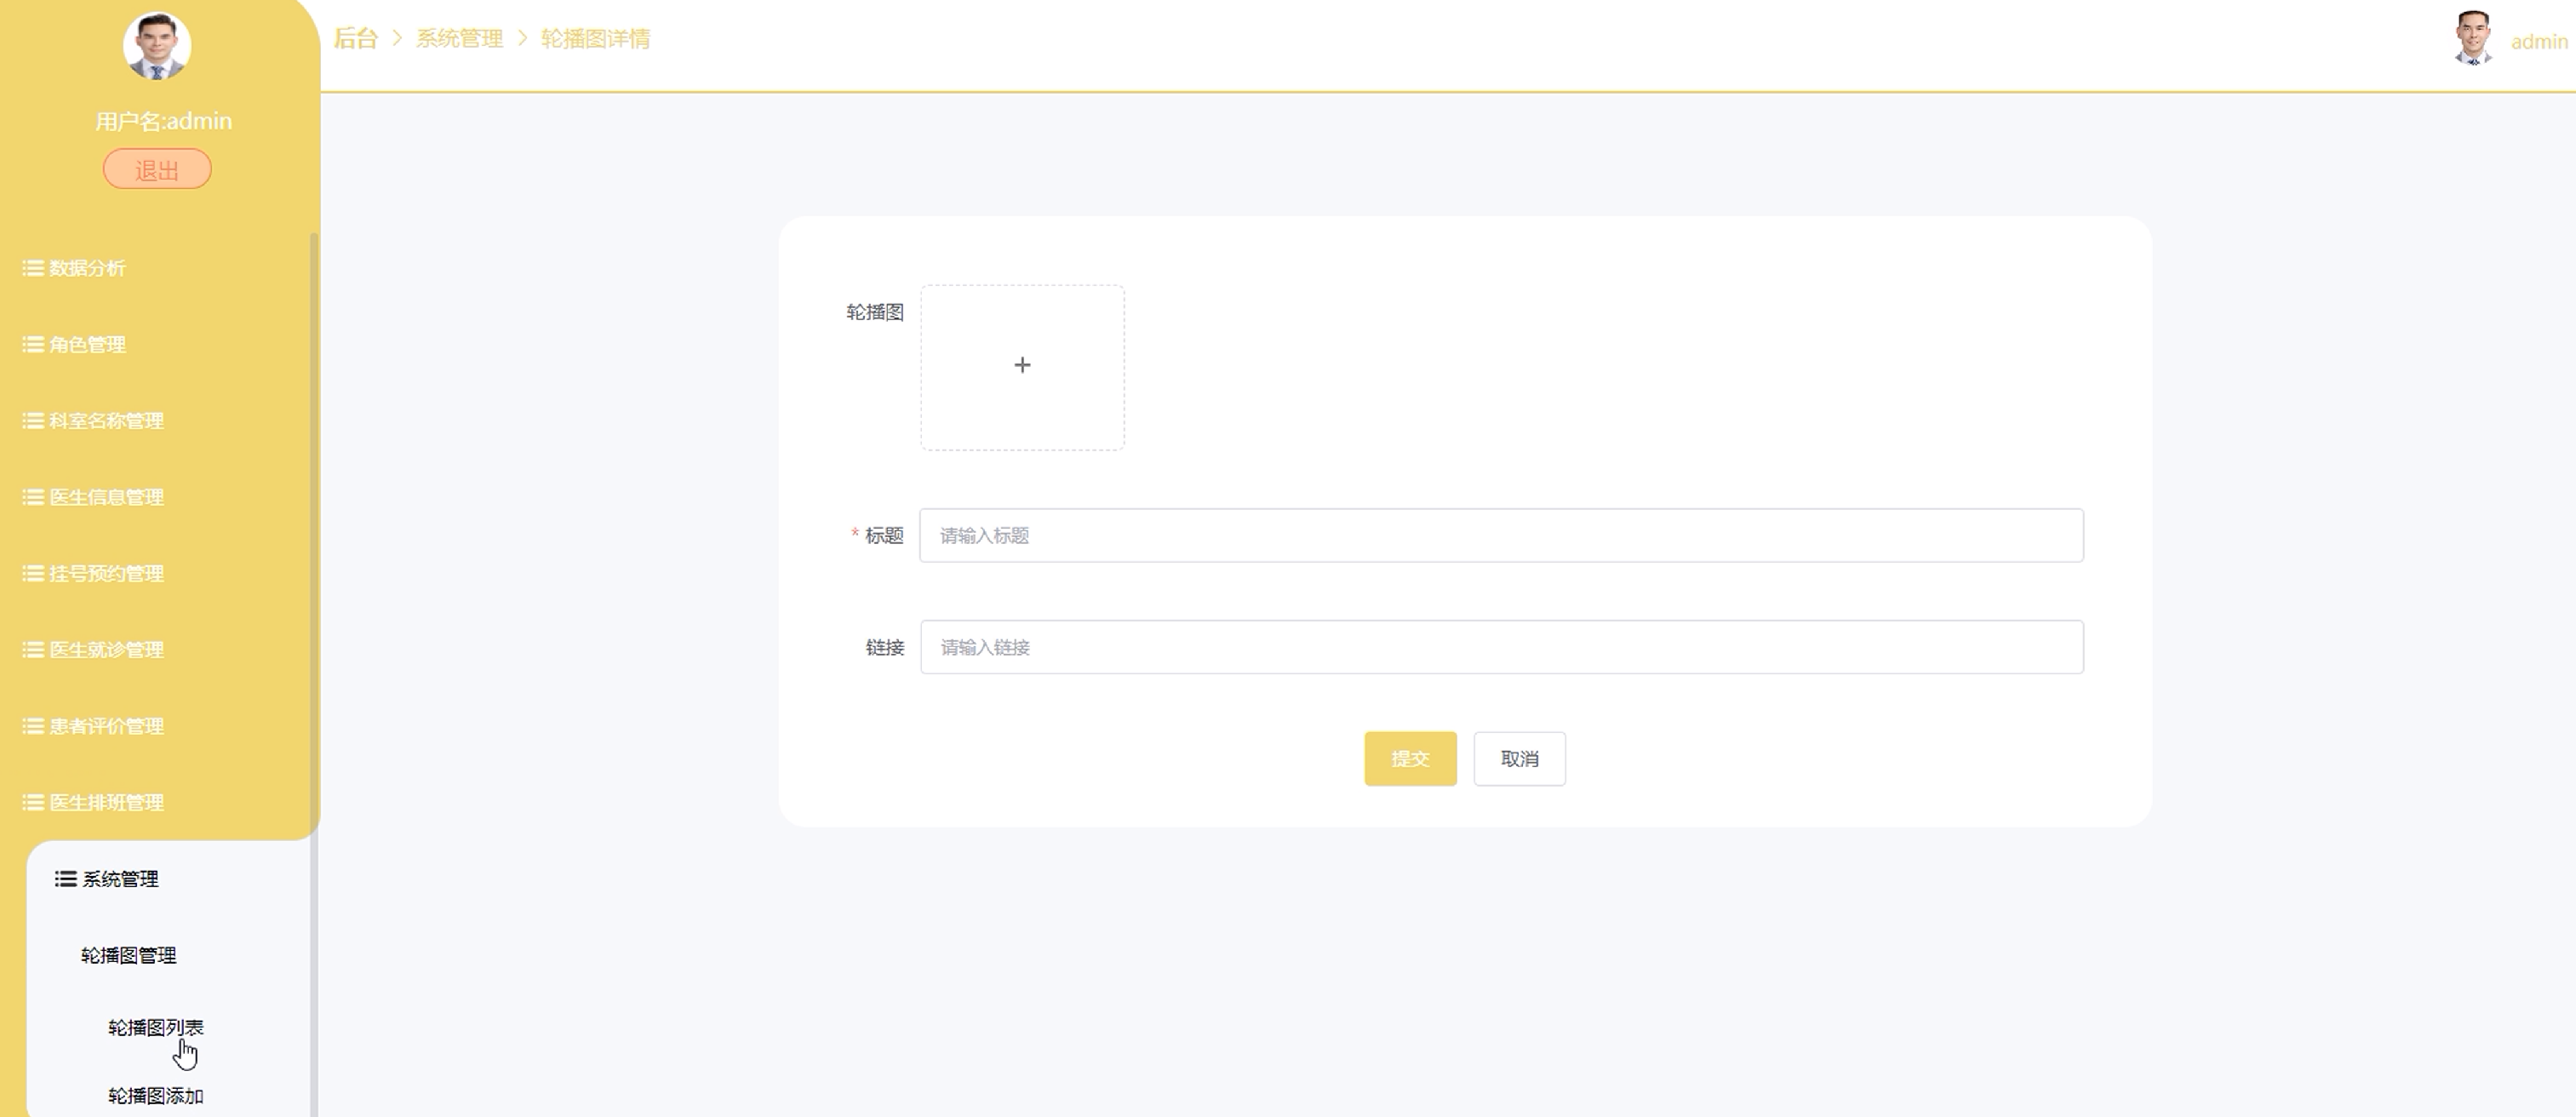Open the 患者评价管理 menu
Screen dimensions: 2576x1117
pos(106,727)
